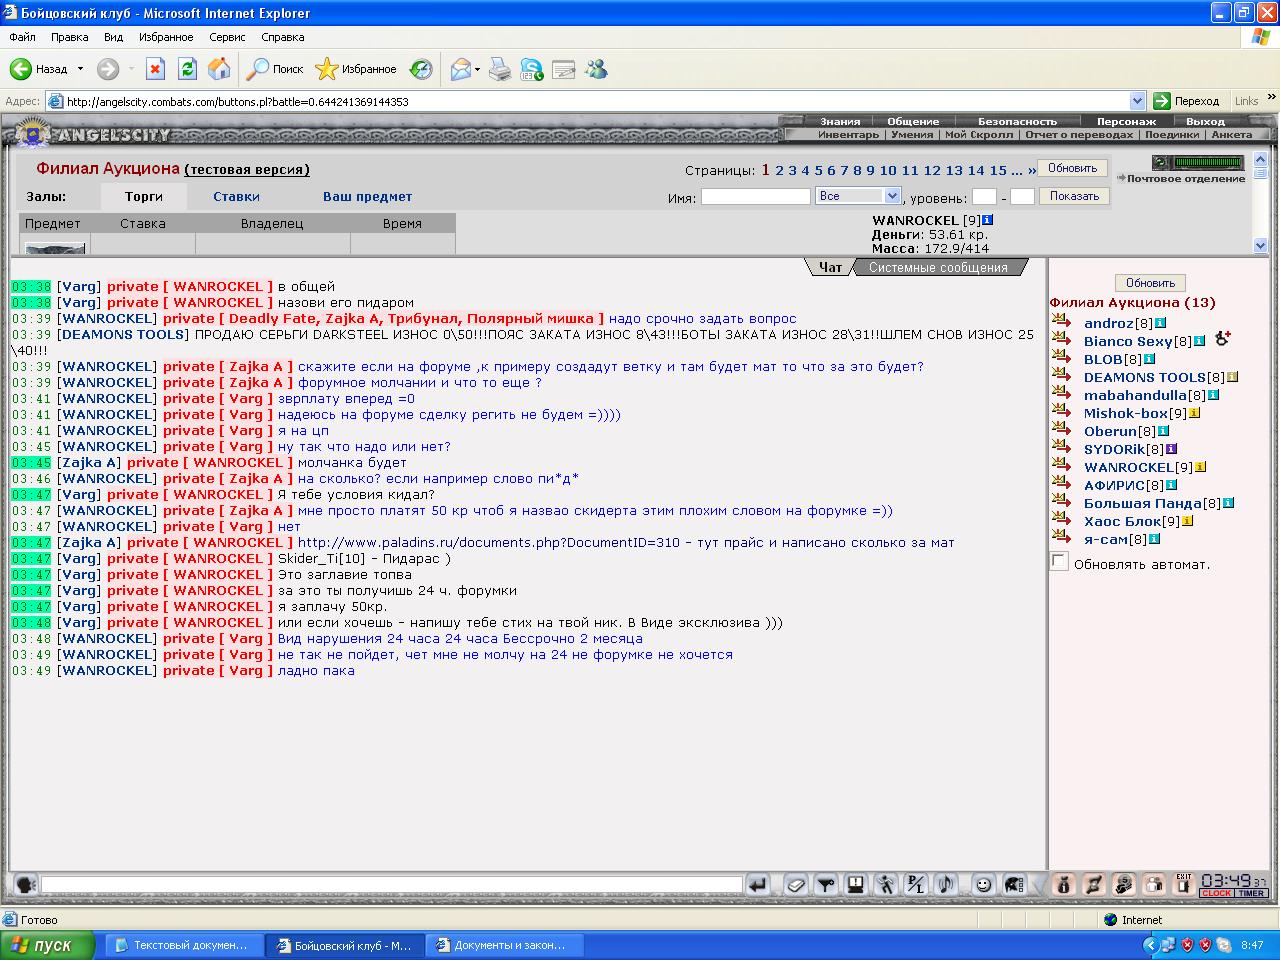Switch clock display to CLOCK mode
The width and height of the screenshot is (1280, 960).
1216,893
